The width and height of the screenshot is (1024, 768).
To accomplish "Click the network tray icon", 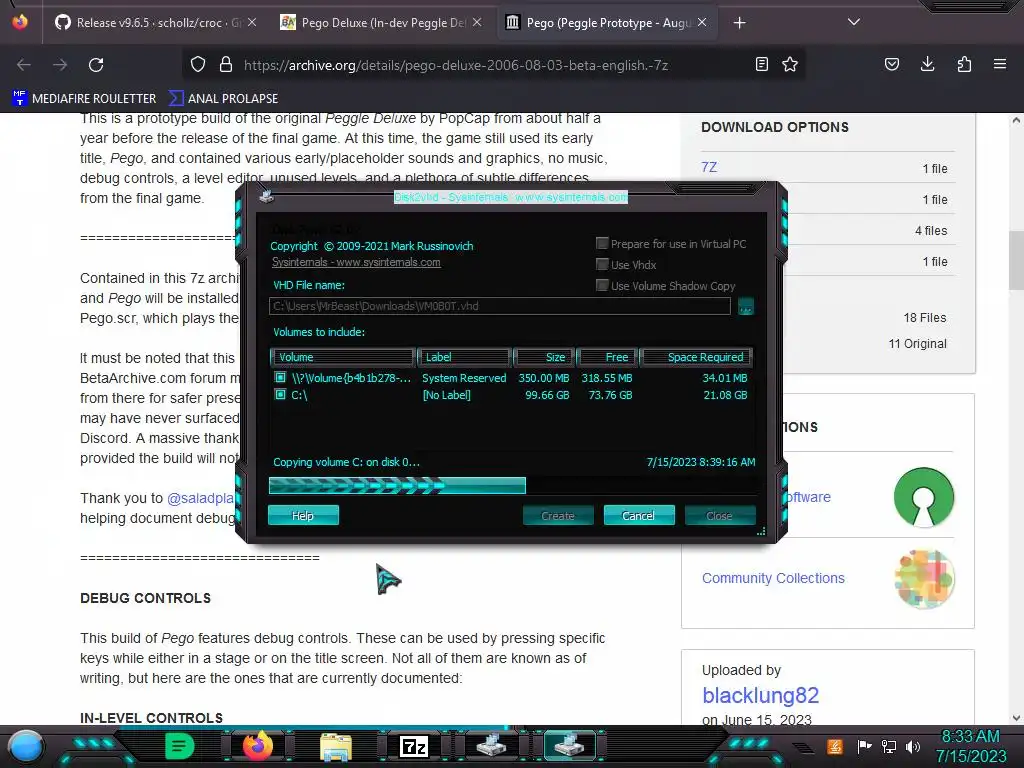I will point(889,746).
